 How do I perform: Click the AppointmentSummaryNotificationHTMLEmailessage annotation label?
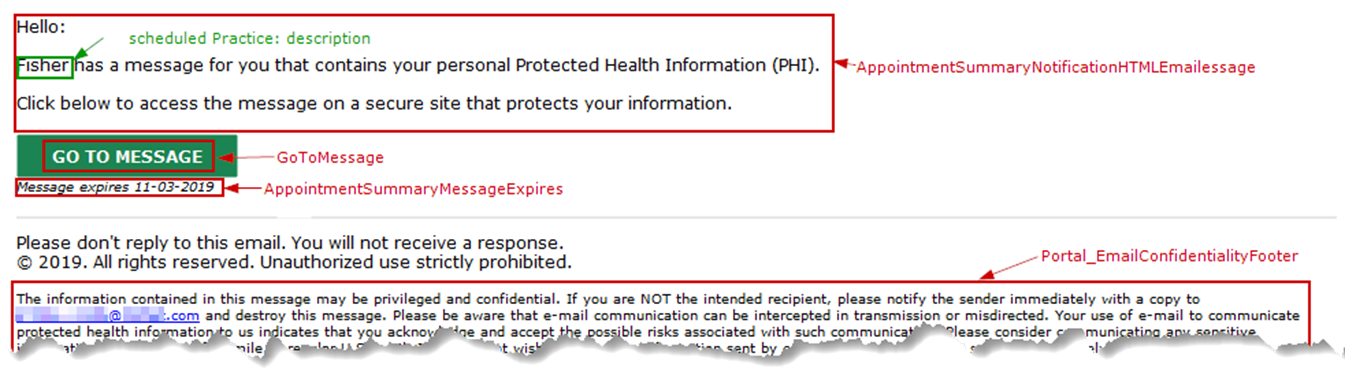pos(1056,67)
